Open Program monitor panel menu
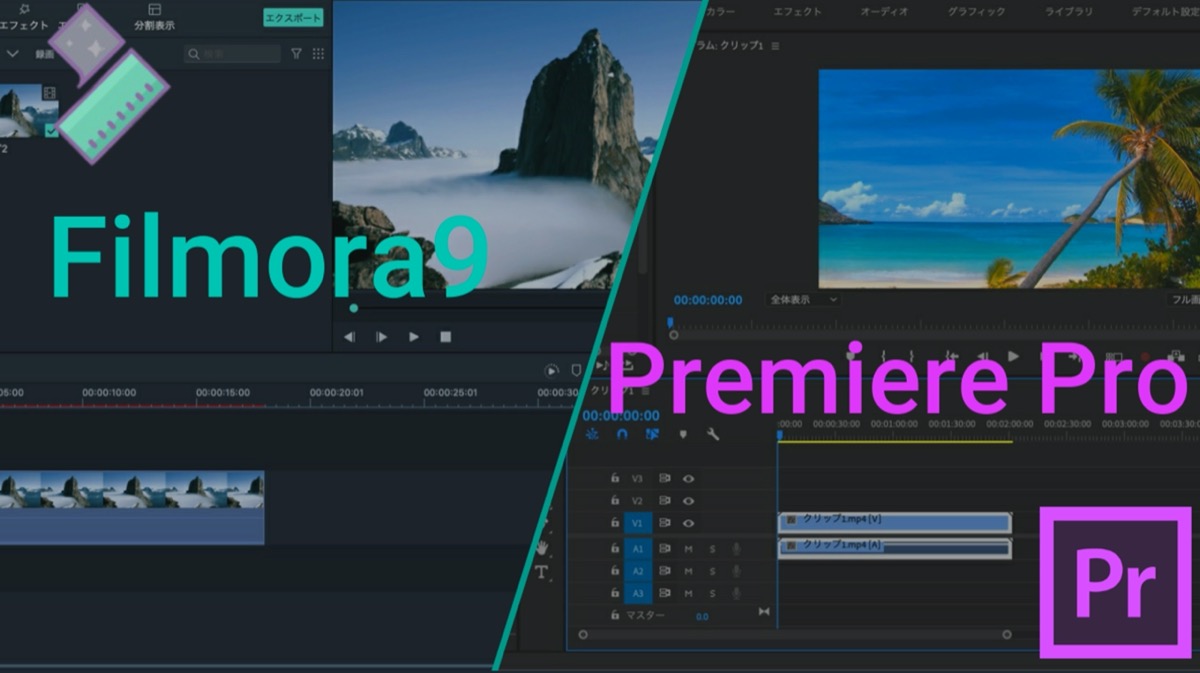This screenshot has height=673, width=1200. (775, 46)
